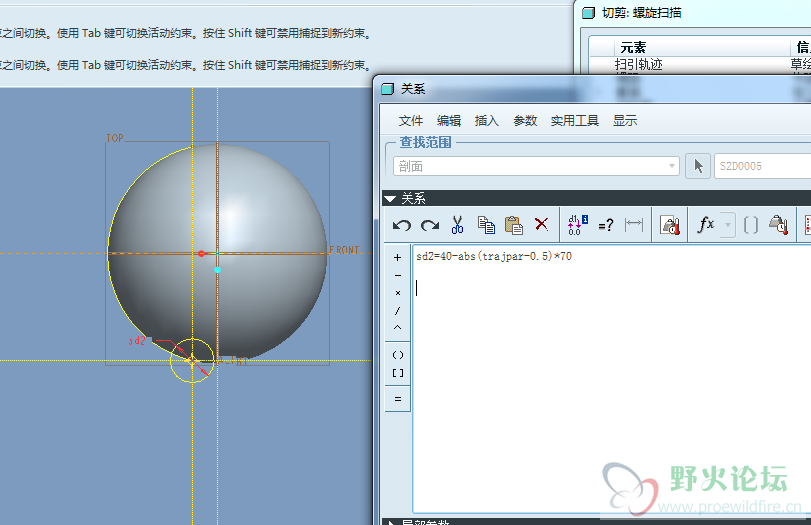811x525 pixels.
Task: Insert a plus operator from side panel
Action: tap(397, 257)
